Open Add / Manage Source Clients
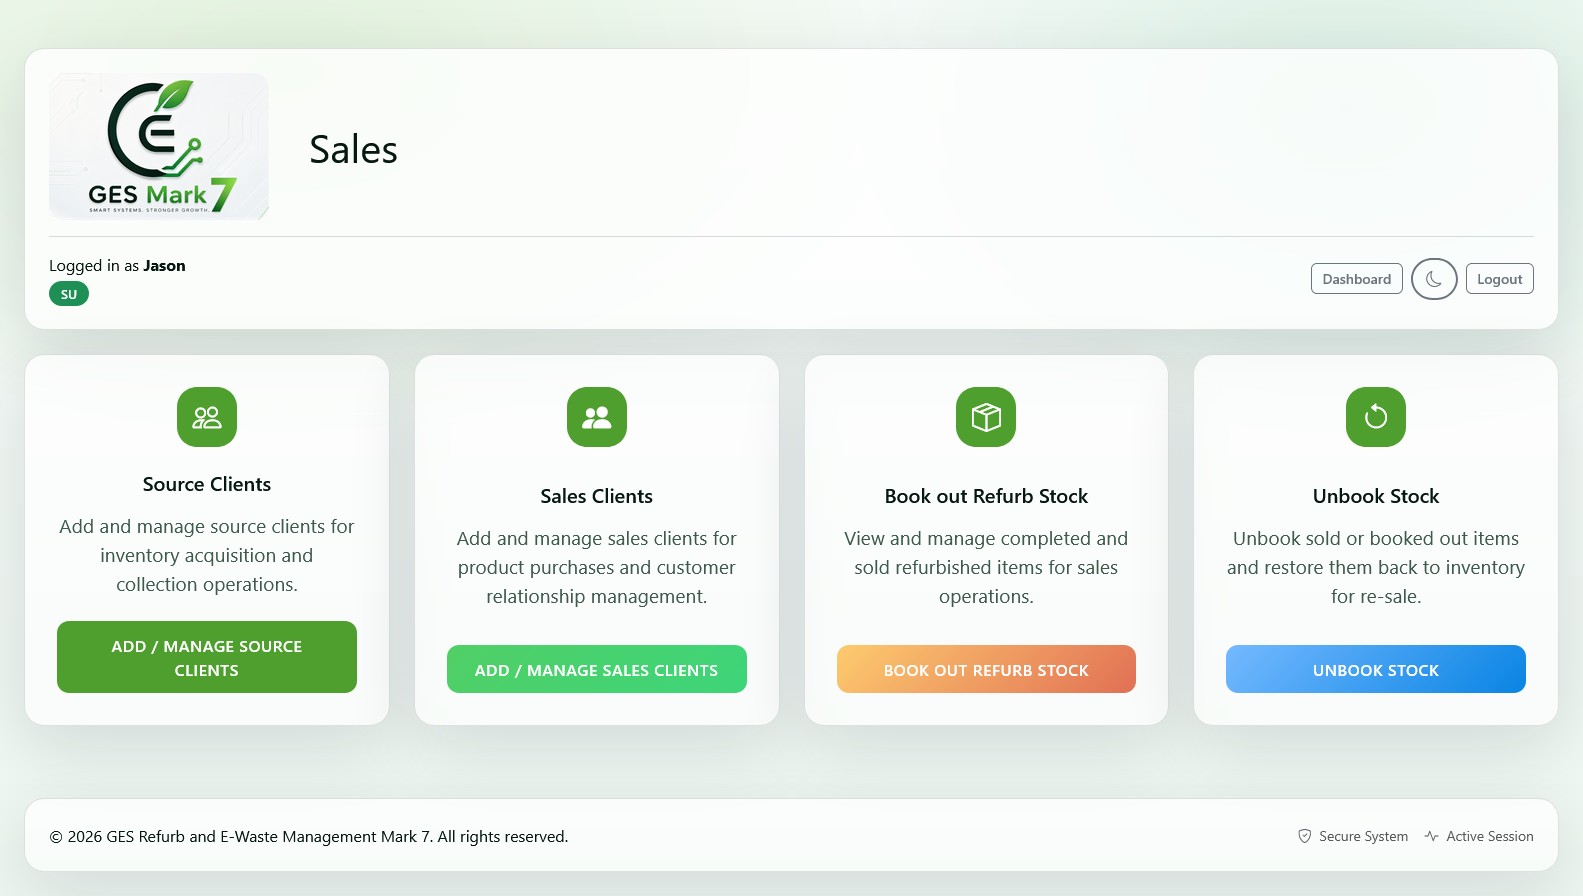 207,657
